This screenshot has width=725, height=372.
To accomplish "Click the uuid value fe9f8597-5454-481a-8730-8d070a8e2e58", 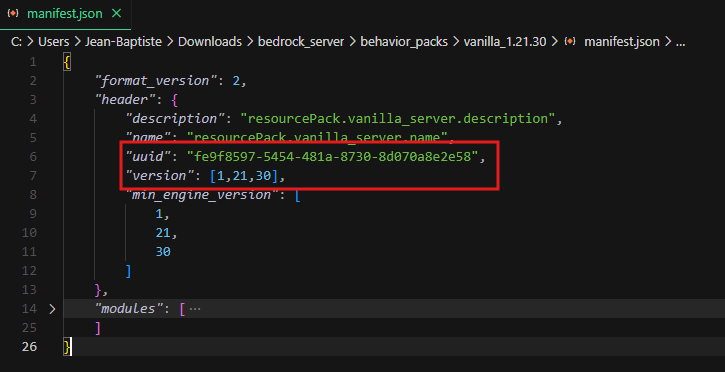I will [332, 157].
